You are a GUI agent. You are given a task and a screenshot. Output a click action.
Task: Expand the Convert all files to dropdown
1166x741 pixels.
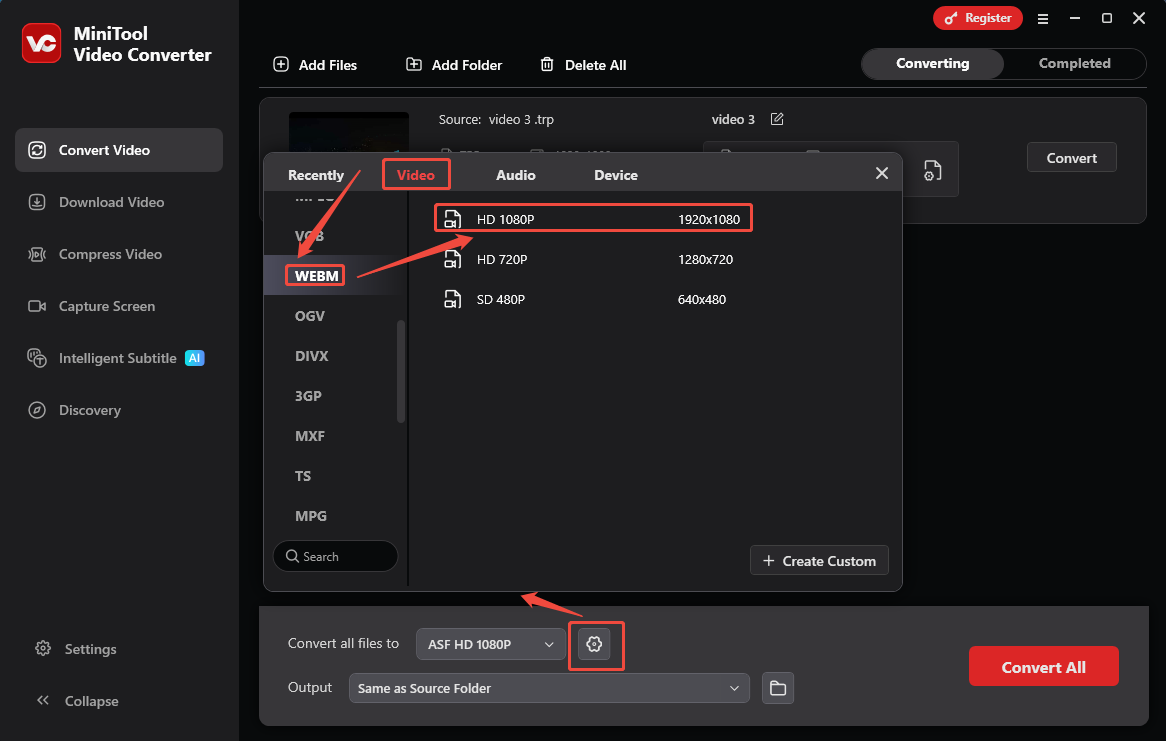coord(490,644)
